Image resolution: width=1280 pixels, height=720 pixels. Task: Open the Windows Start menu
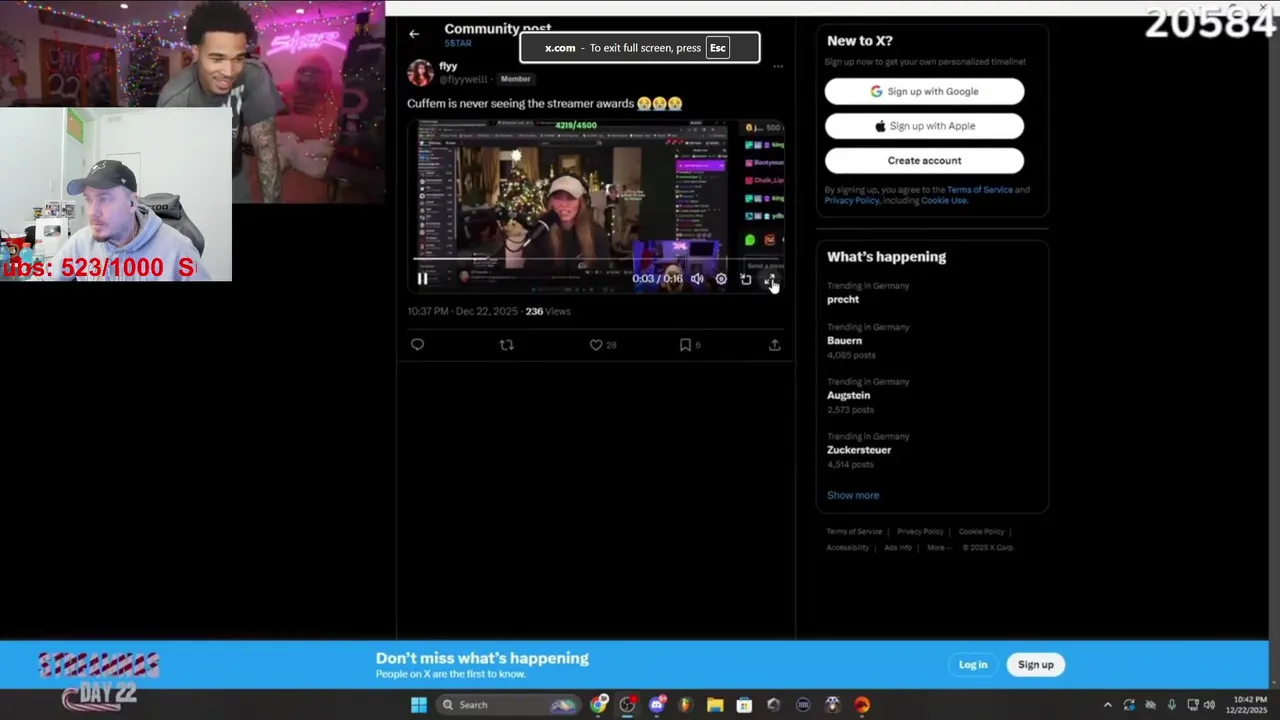(x=419, y=705)
